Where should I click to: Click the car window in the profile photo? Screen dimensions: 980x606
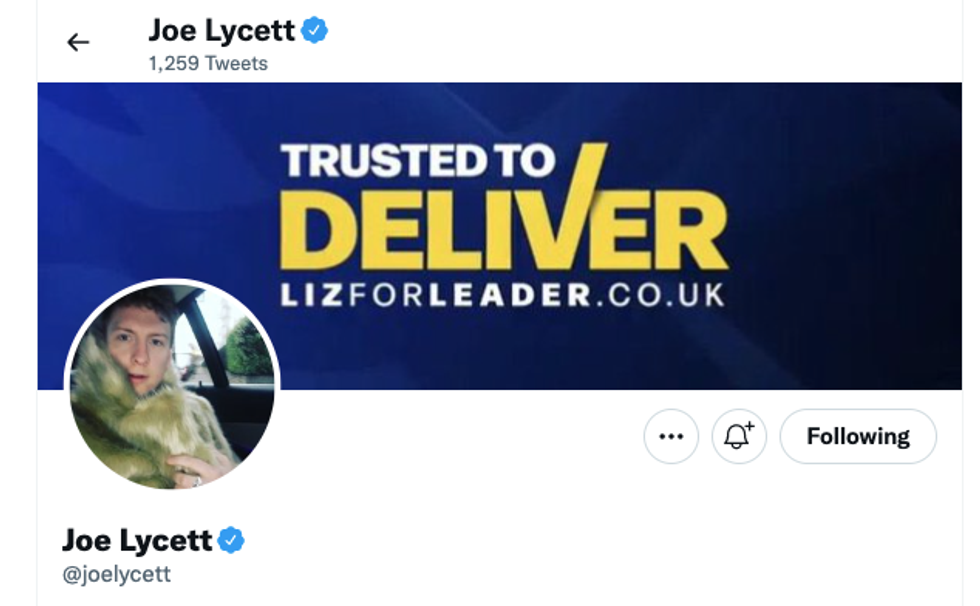click(x=240, y=340)
